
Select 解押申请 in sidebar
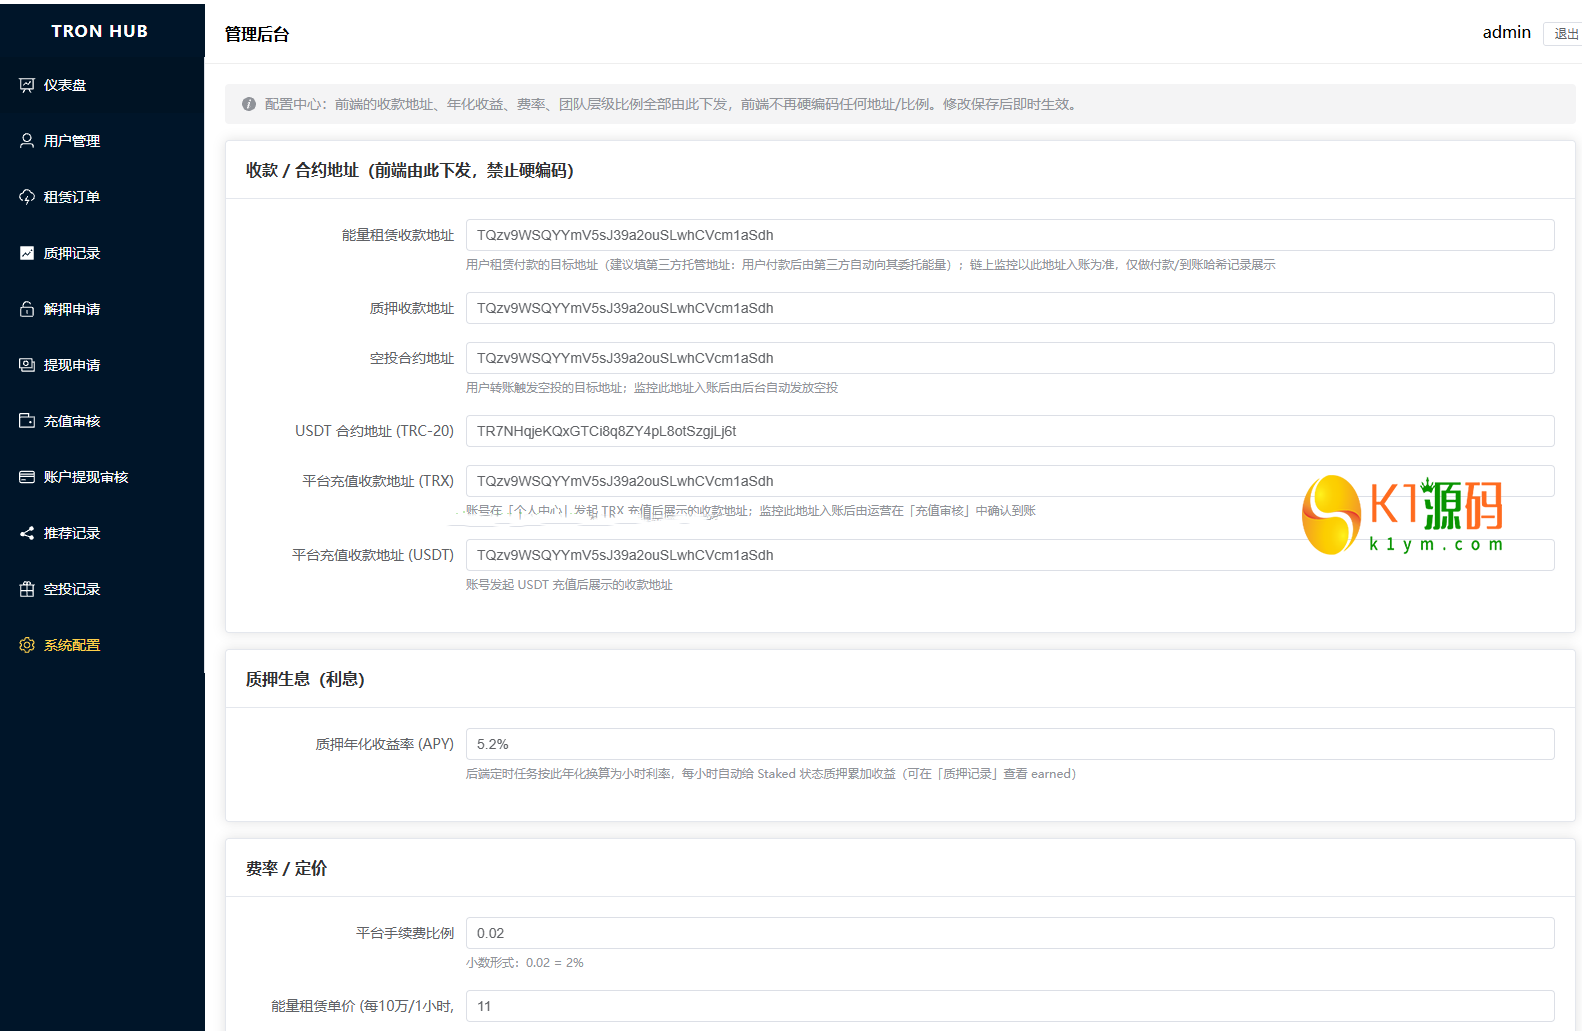pyautogui.click(x=102, y=309)
